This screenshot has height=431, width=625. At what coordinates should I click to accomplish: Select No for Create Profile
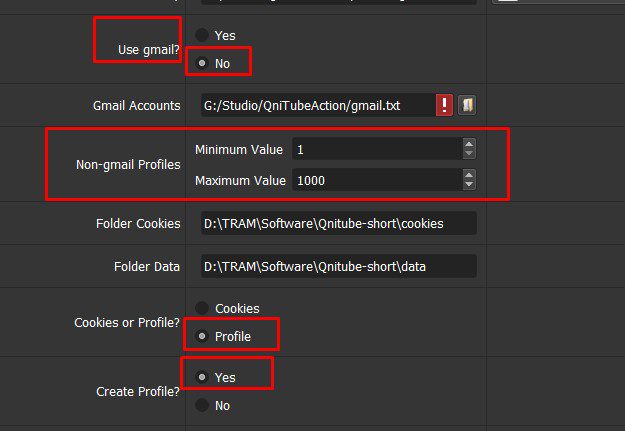(x=202, y=405)
